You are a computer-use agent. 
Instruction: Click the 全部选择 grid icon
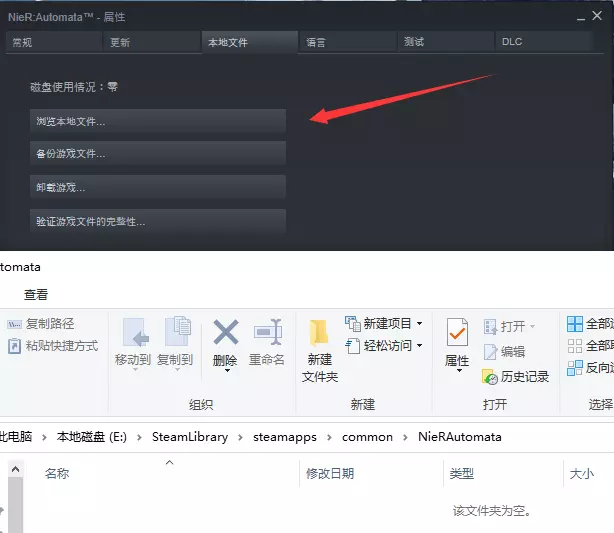coord(575,324)
